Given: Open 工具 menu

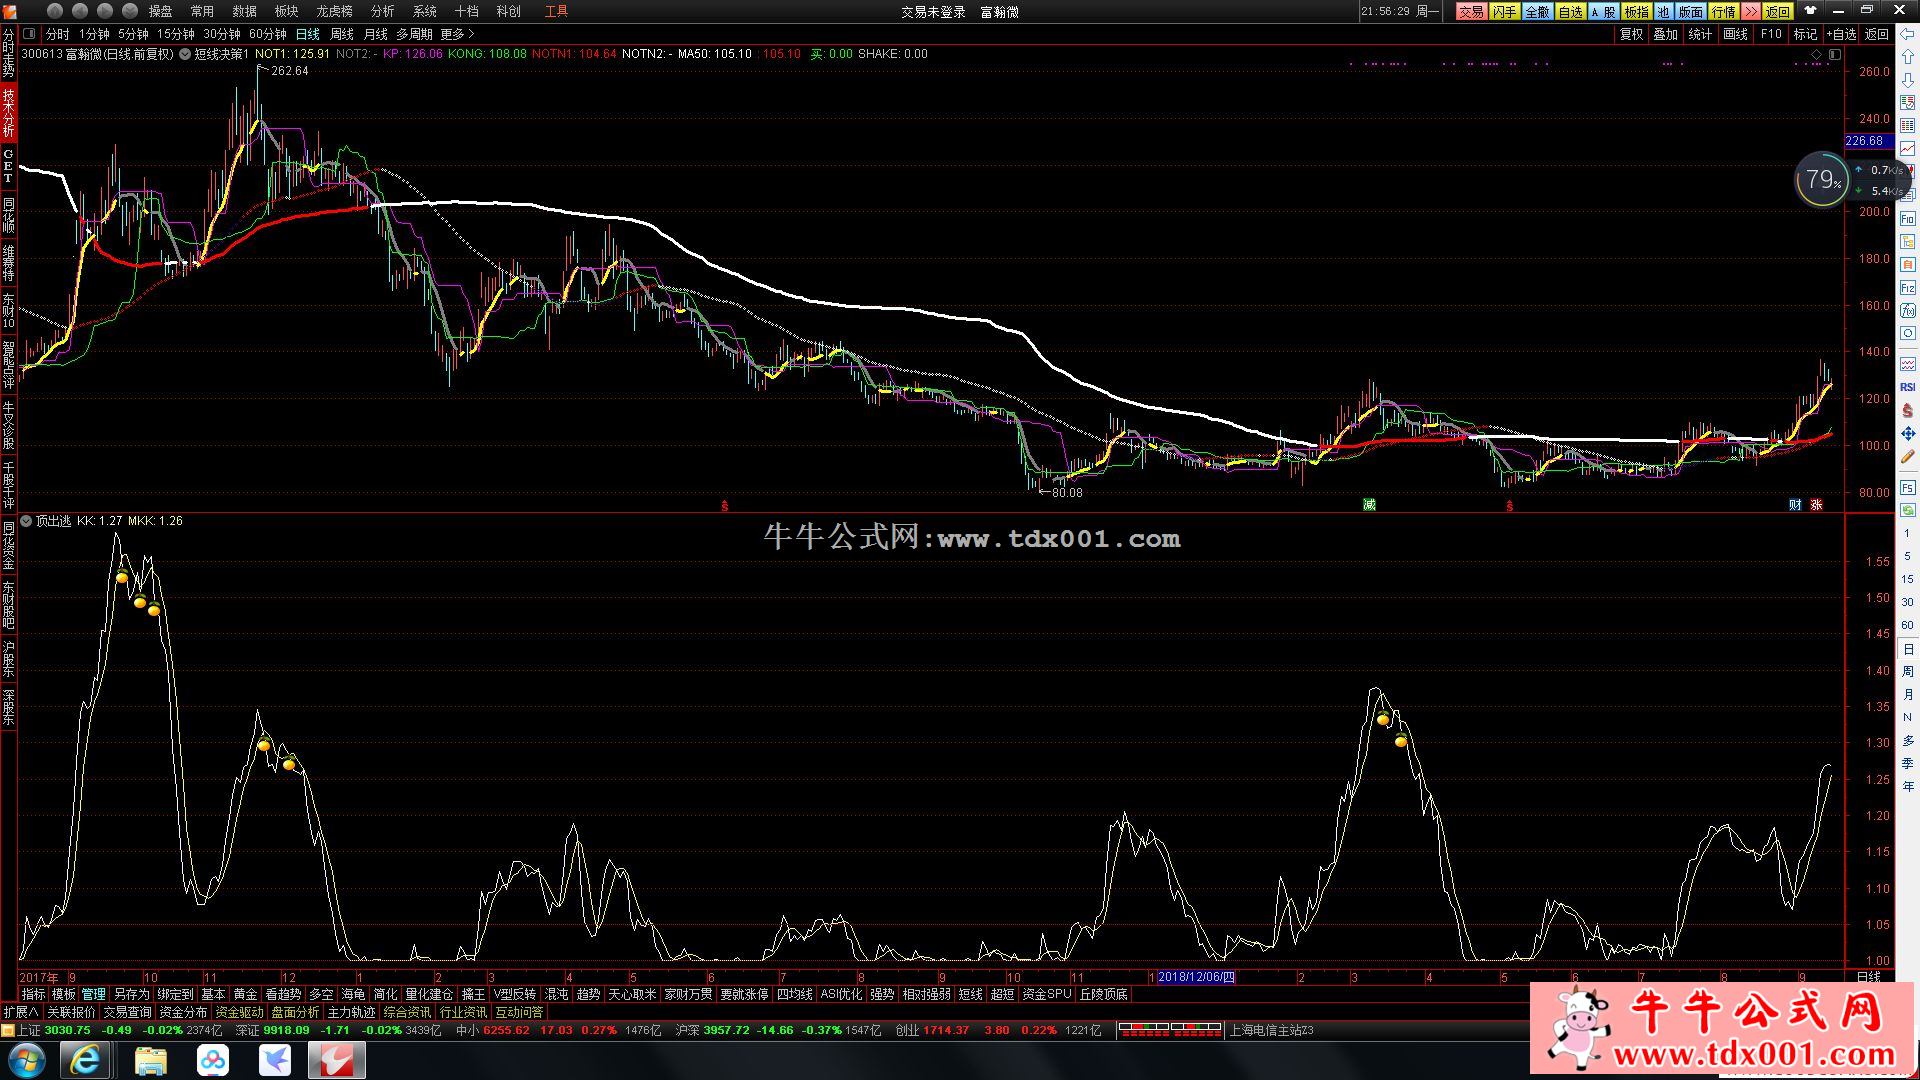Looking at the screenshot, I should (x=556, y=11).
